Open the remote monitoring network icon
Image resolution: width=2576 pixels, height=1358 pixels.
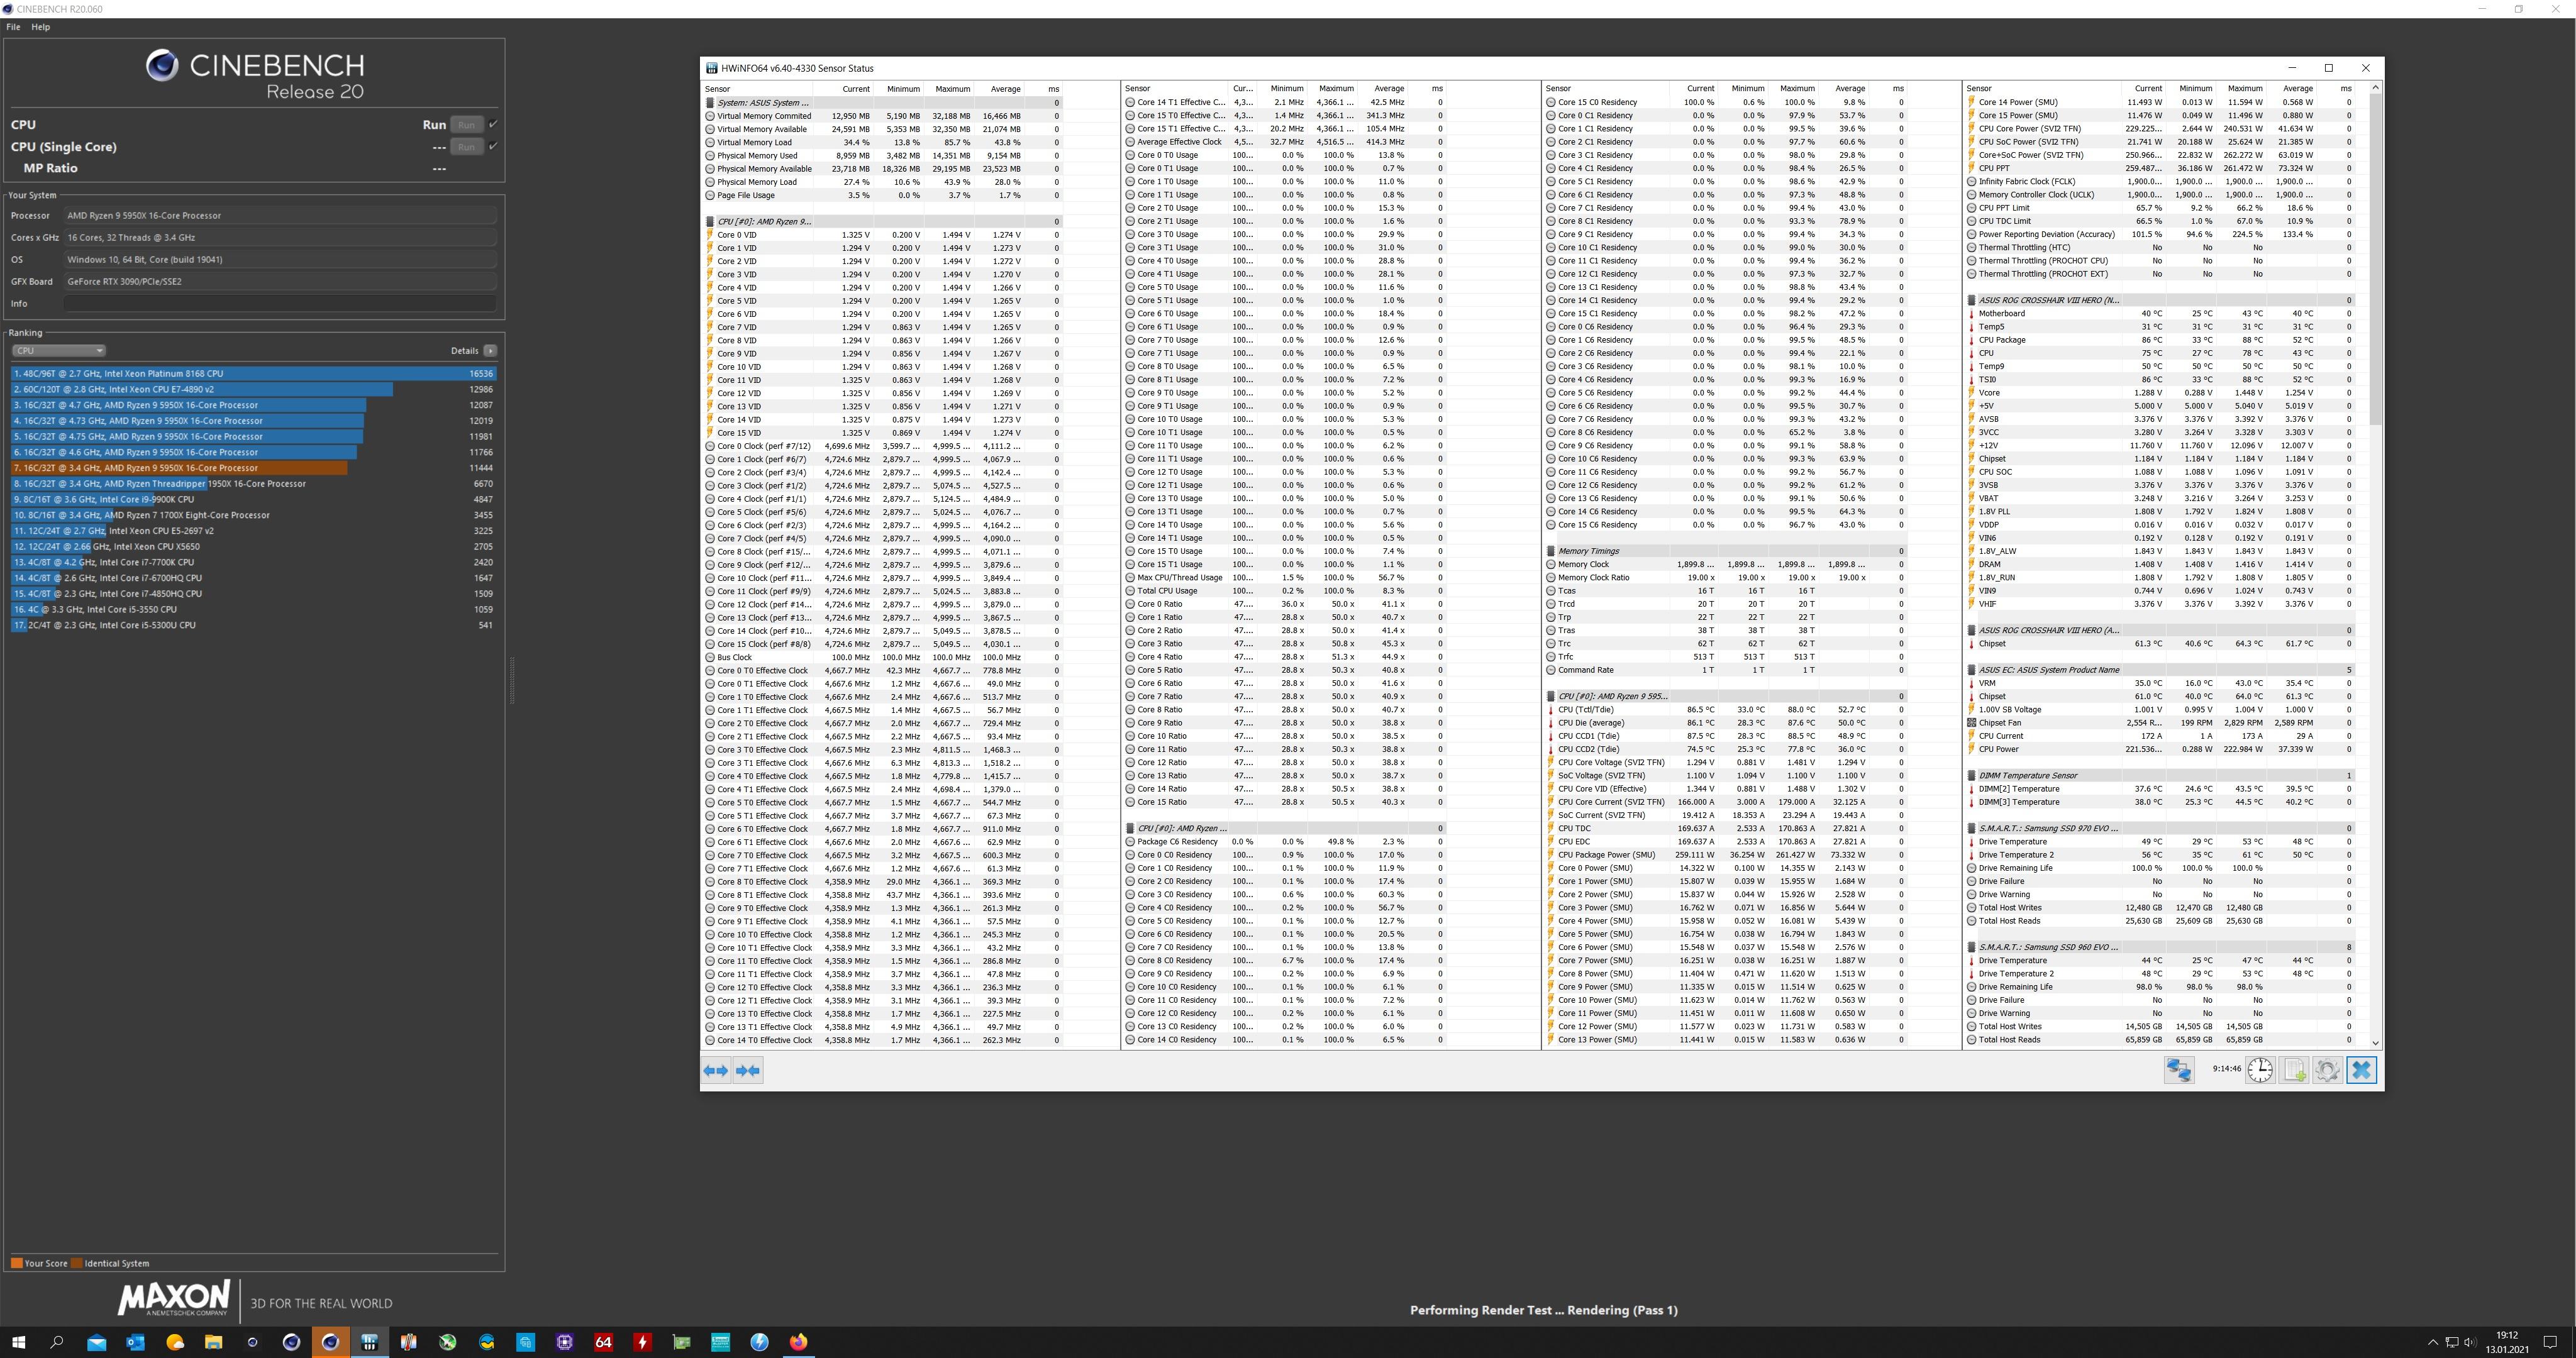click(x=2179, y=1070)
